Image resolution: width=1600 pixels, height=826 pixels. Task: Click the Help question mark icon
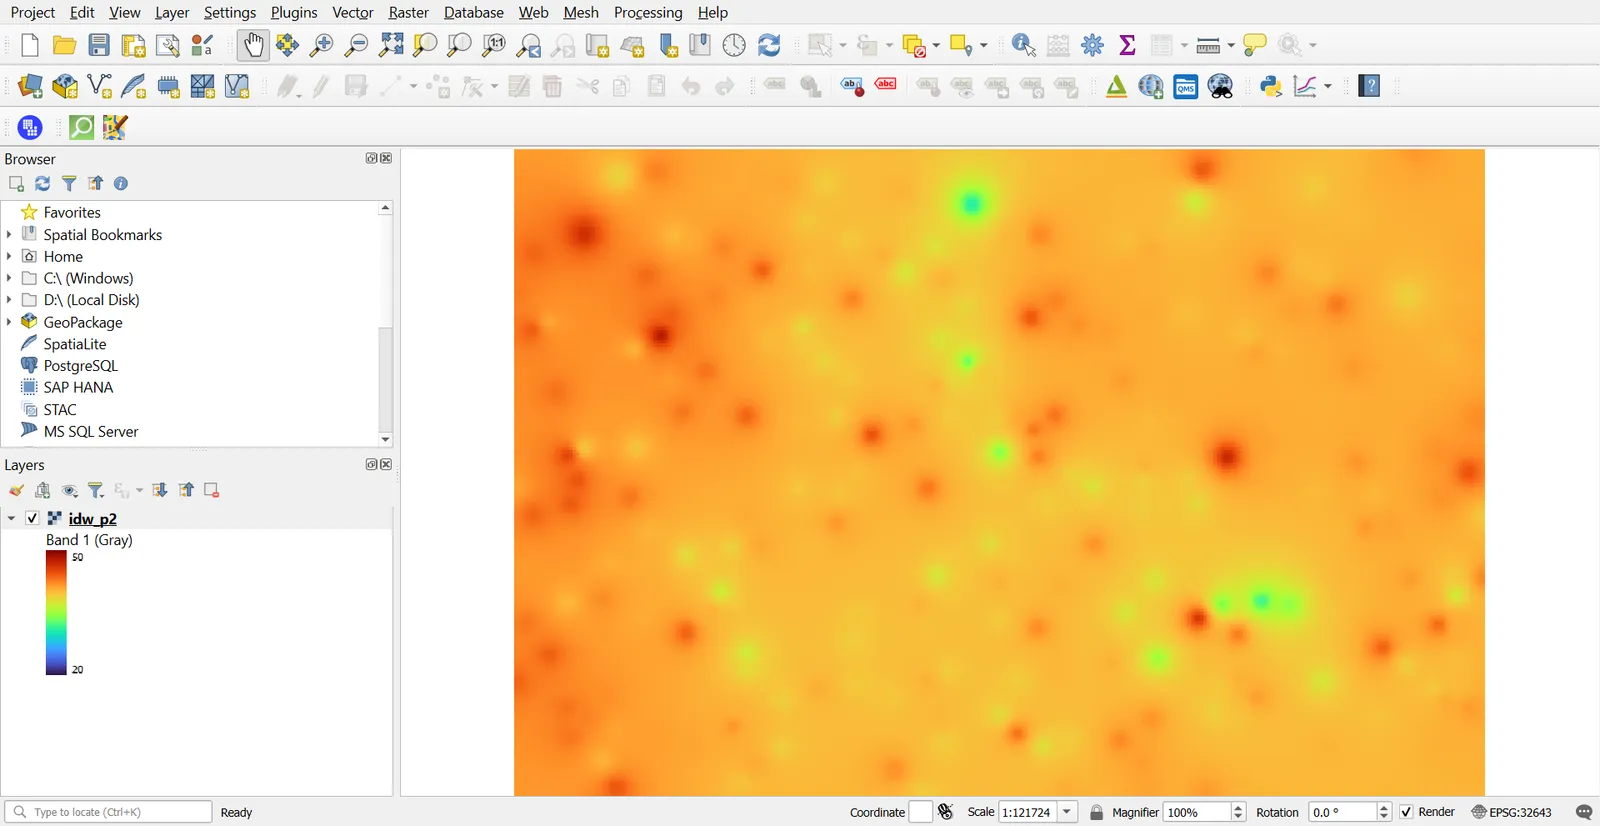(1370, 86)
